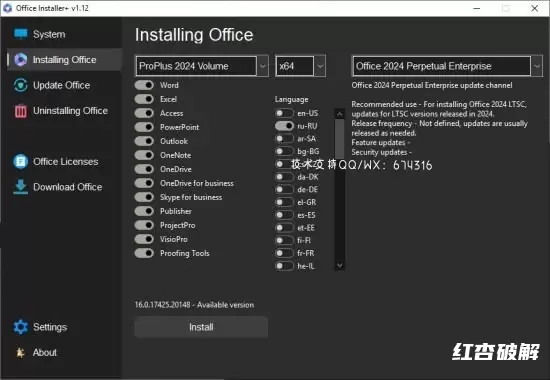The width and height of the screenshot is (550, 380).
Task: Toggle PowerPoint switch off
Action: coord(144,127)
